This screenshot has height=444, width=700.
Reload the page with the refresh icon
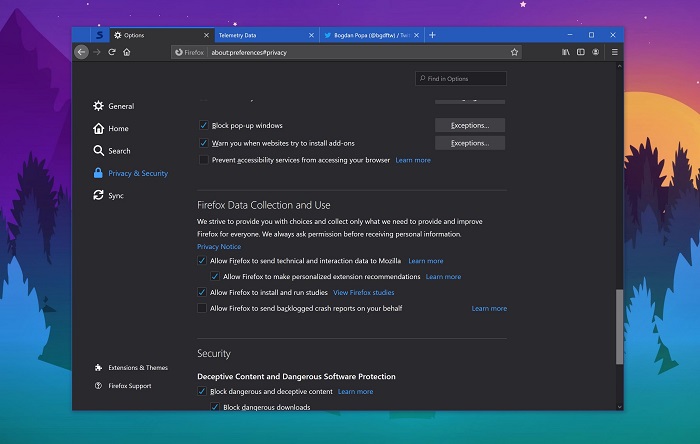[112, 52]
